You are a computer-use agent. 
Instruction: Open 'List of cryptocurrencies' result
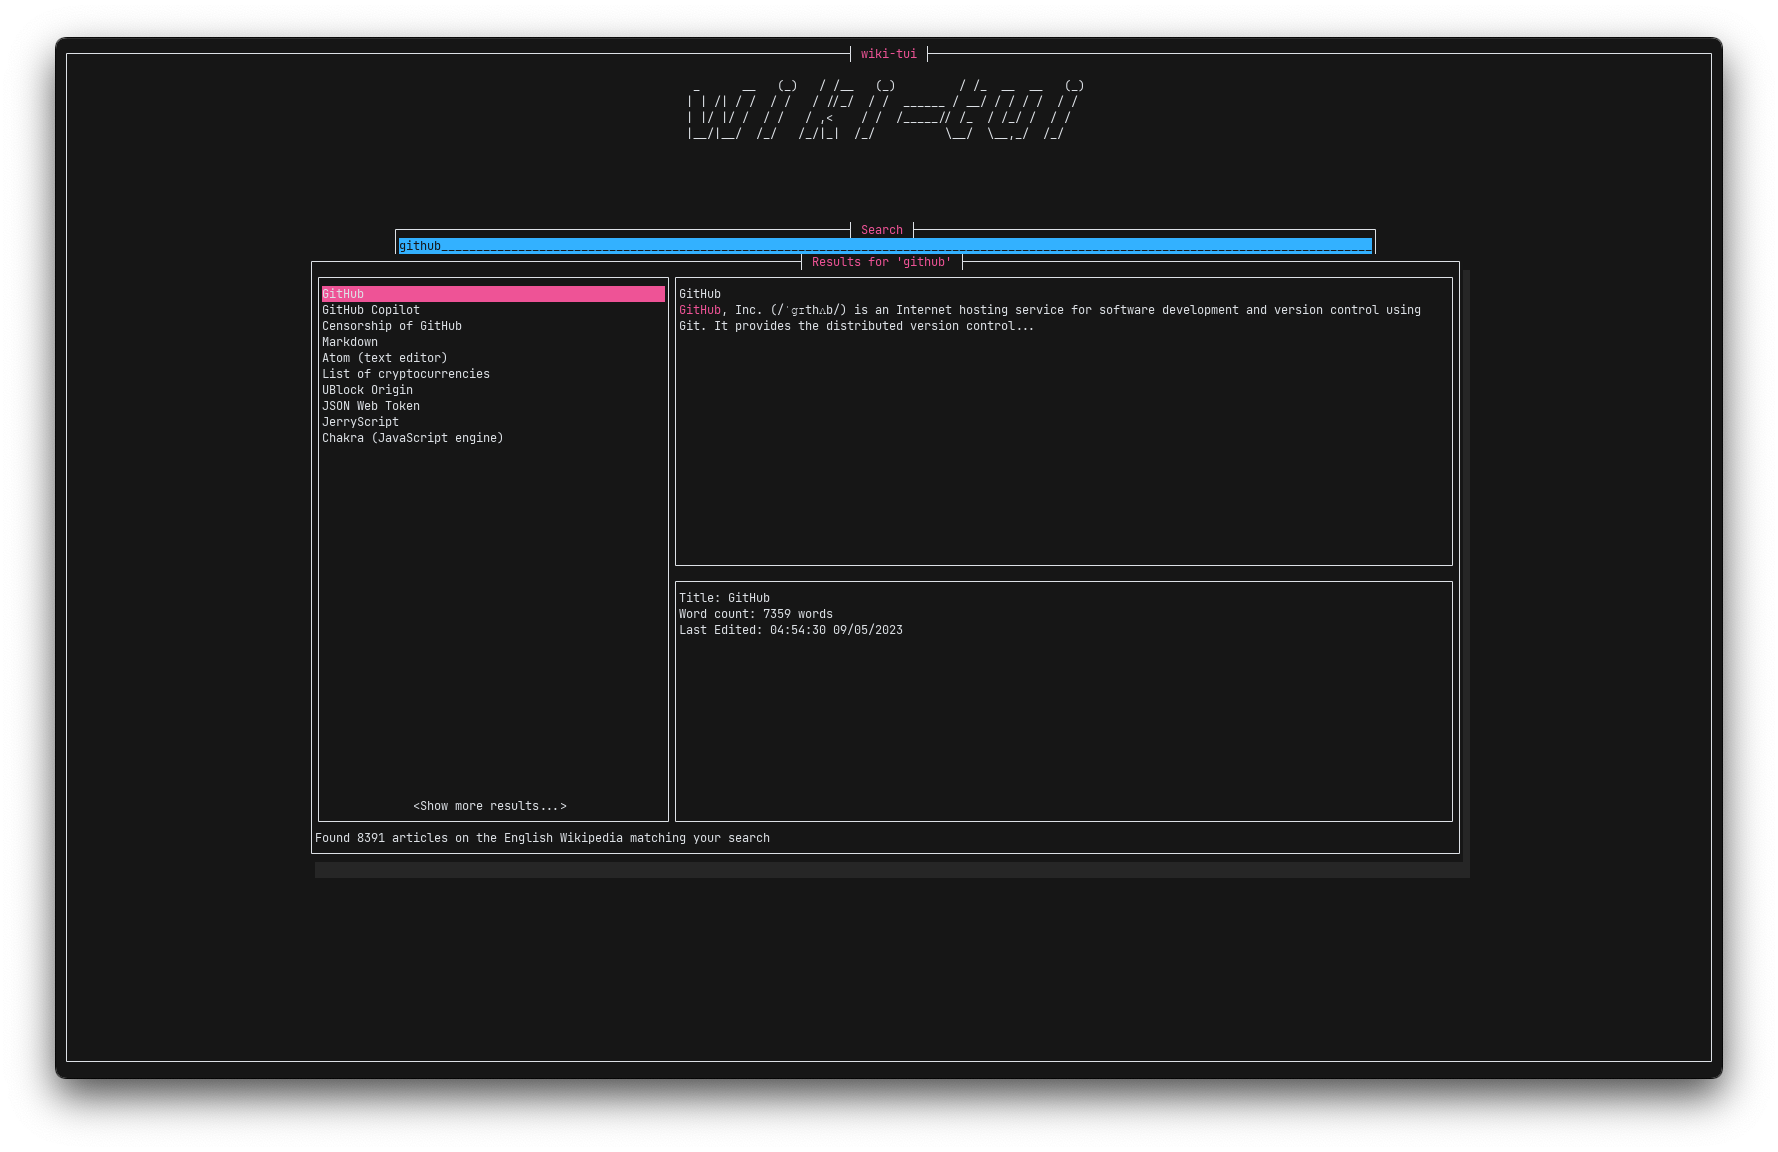pos(406,374)
